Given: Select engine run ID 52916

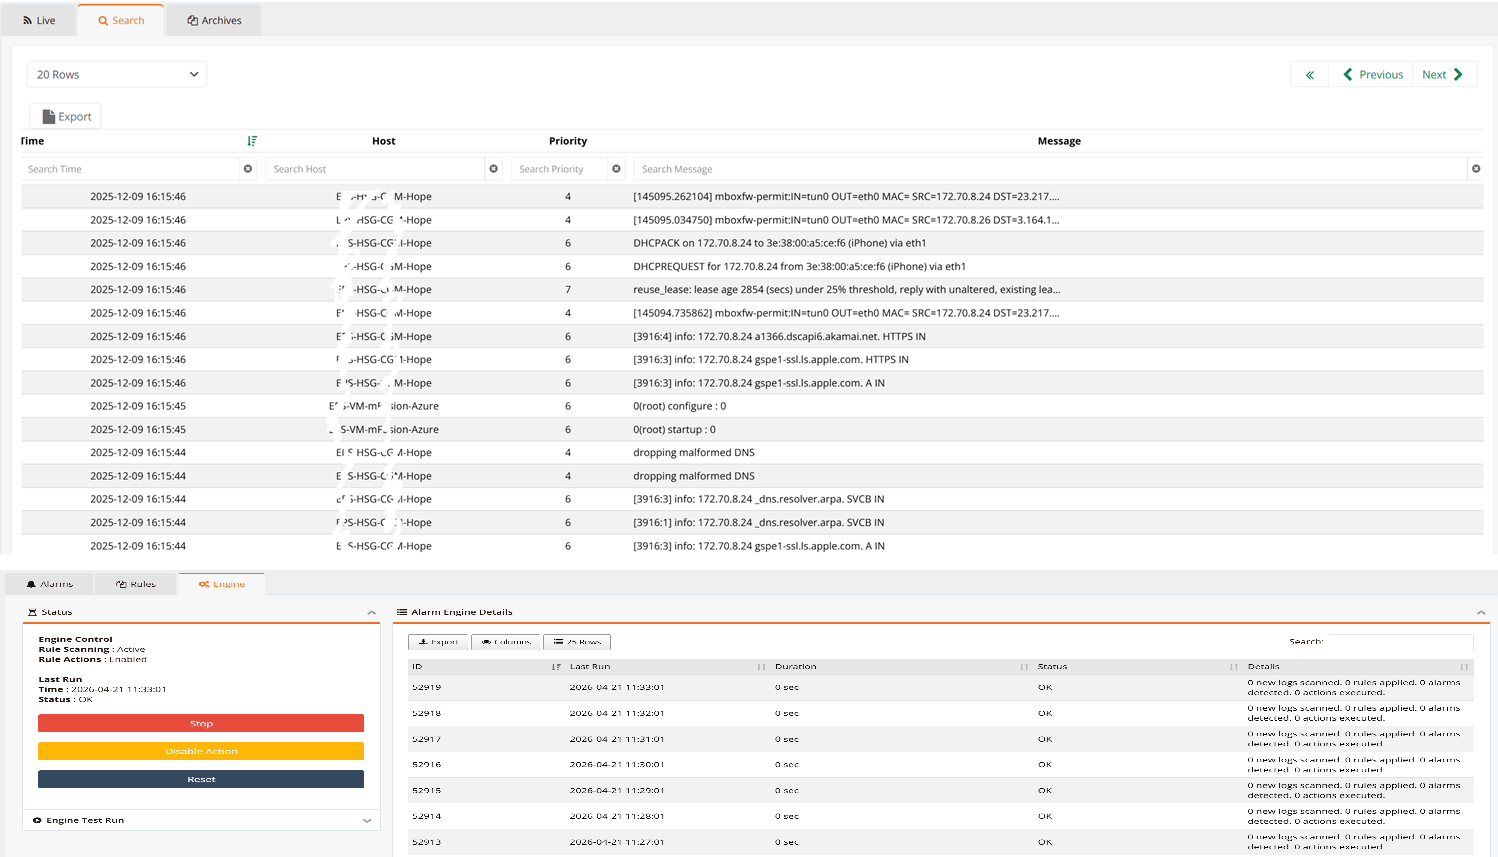Looking at the screenshot, I should click(x=426, y=764).
